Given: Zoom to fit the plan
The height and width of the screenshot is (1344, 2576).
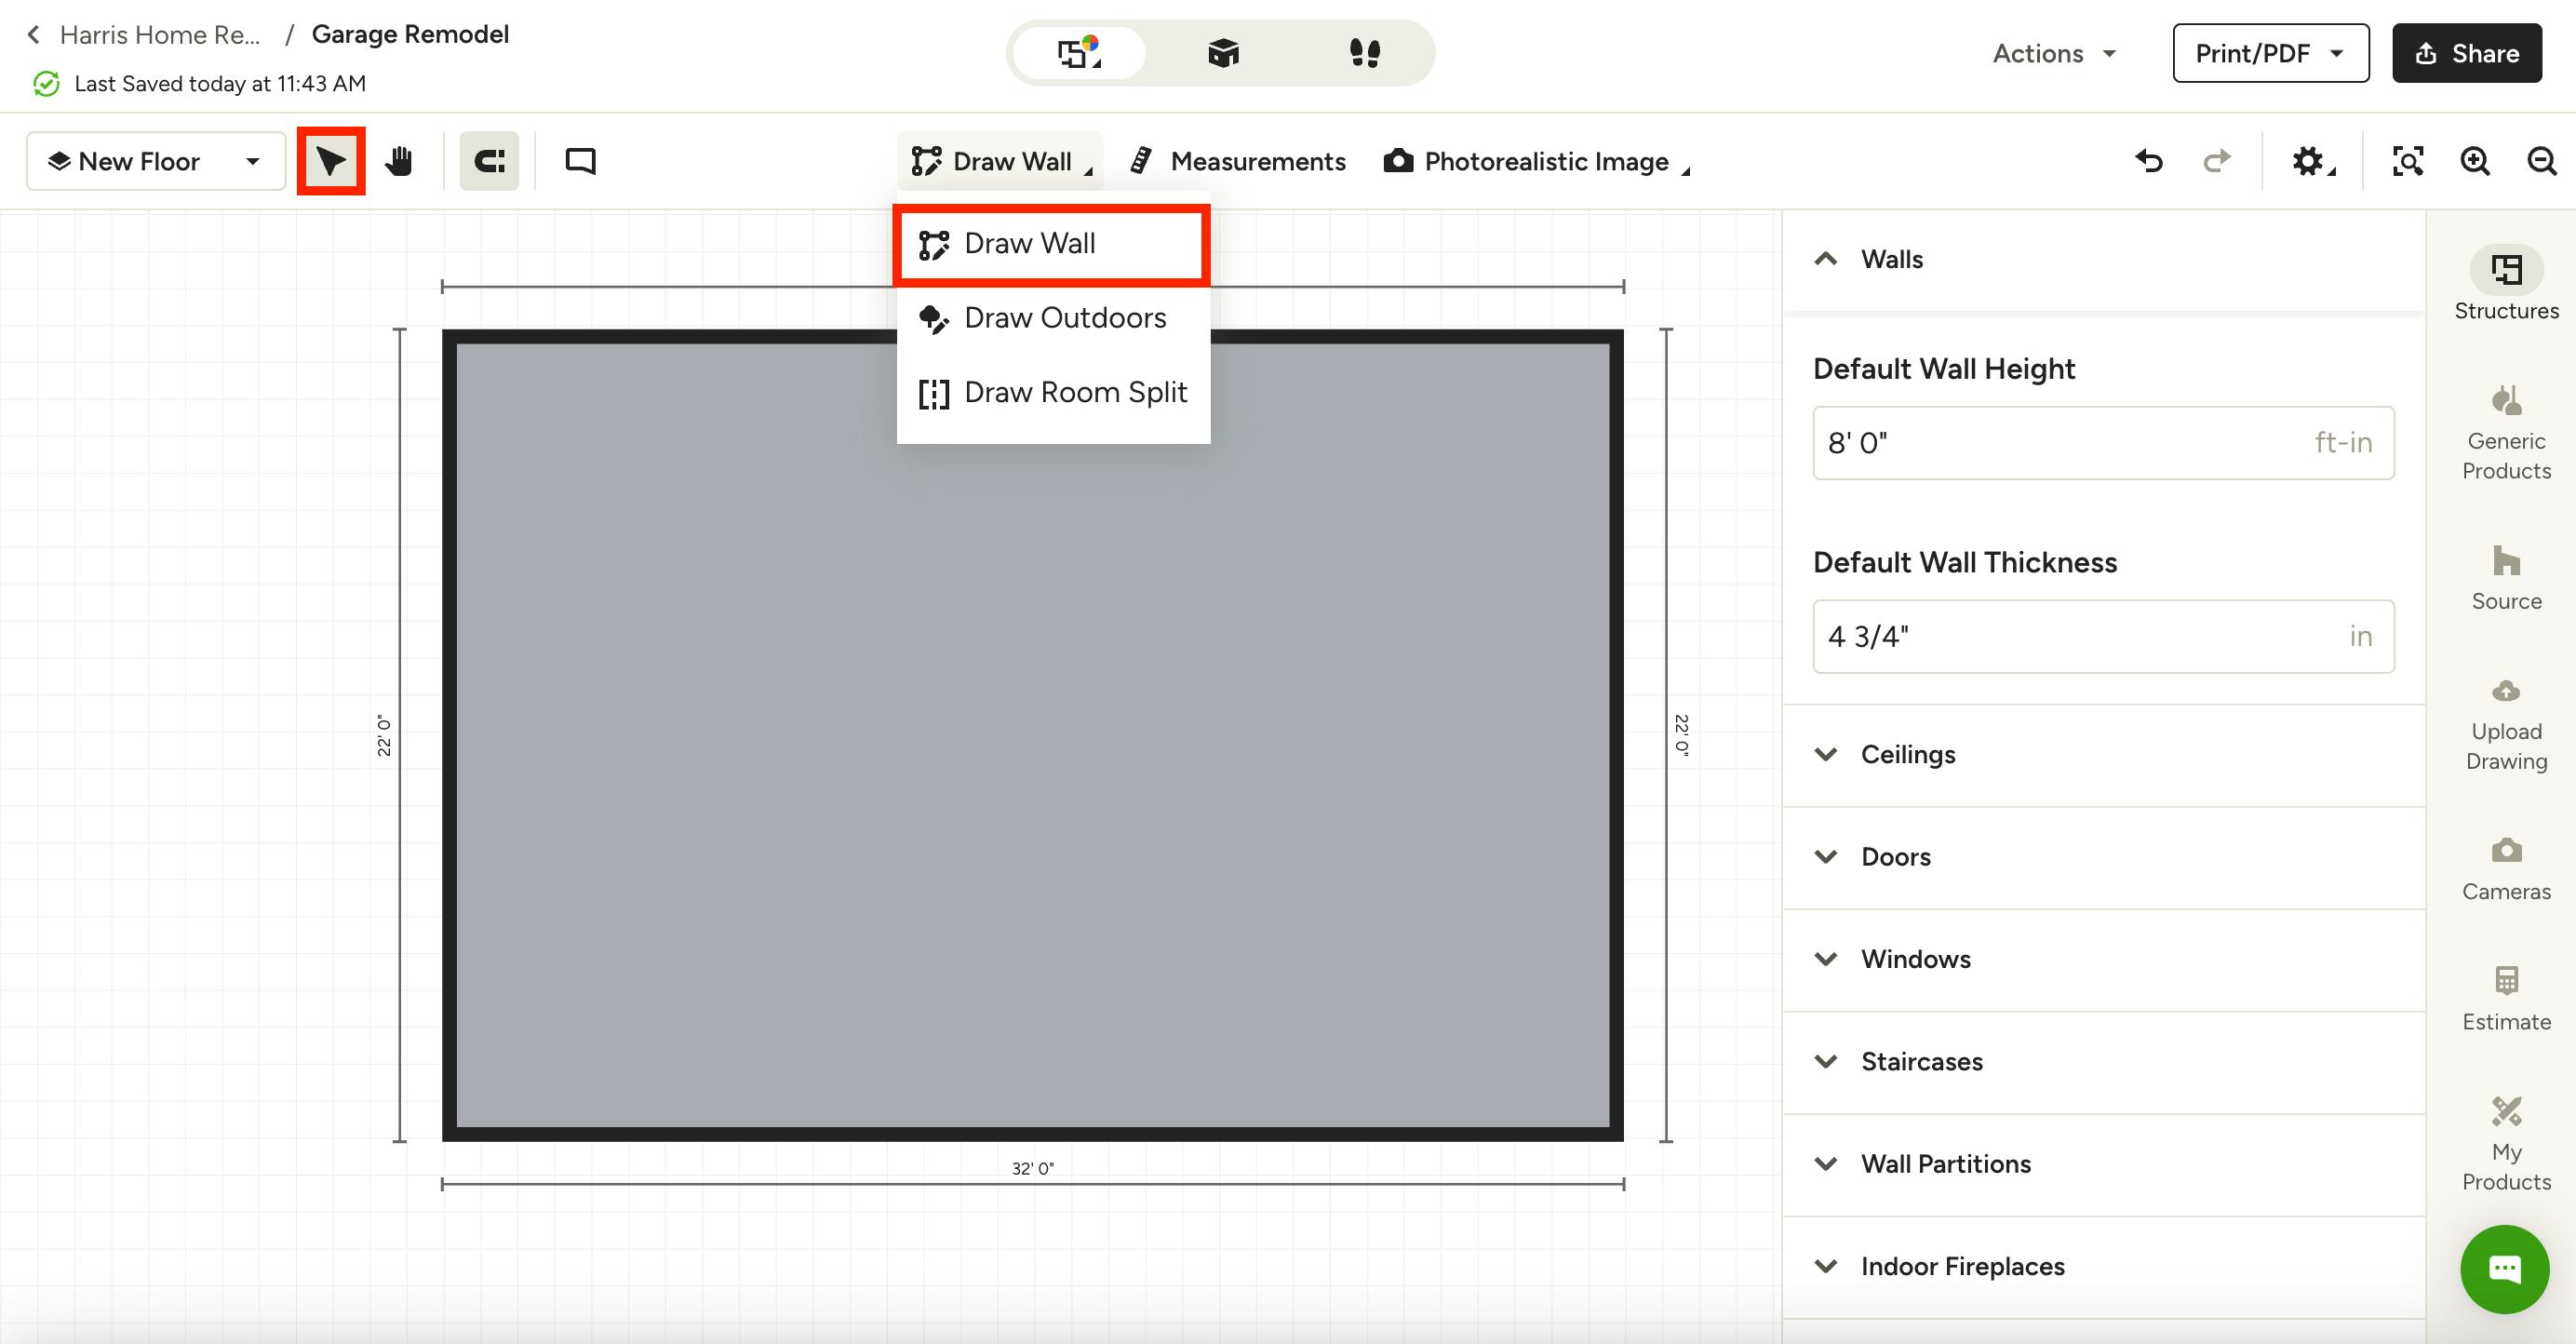Looking at the screenshot, I should (2408, 161).
